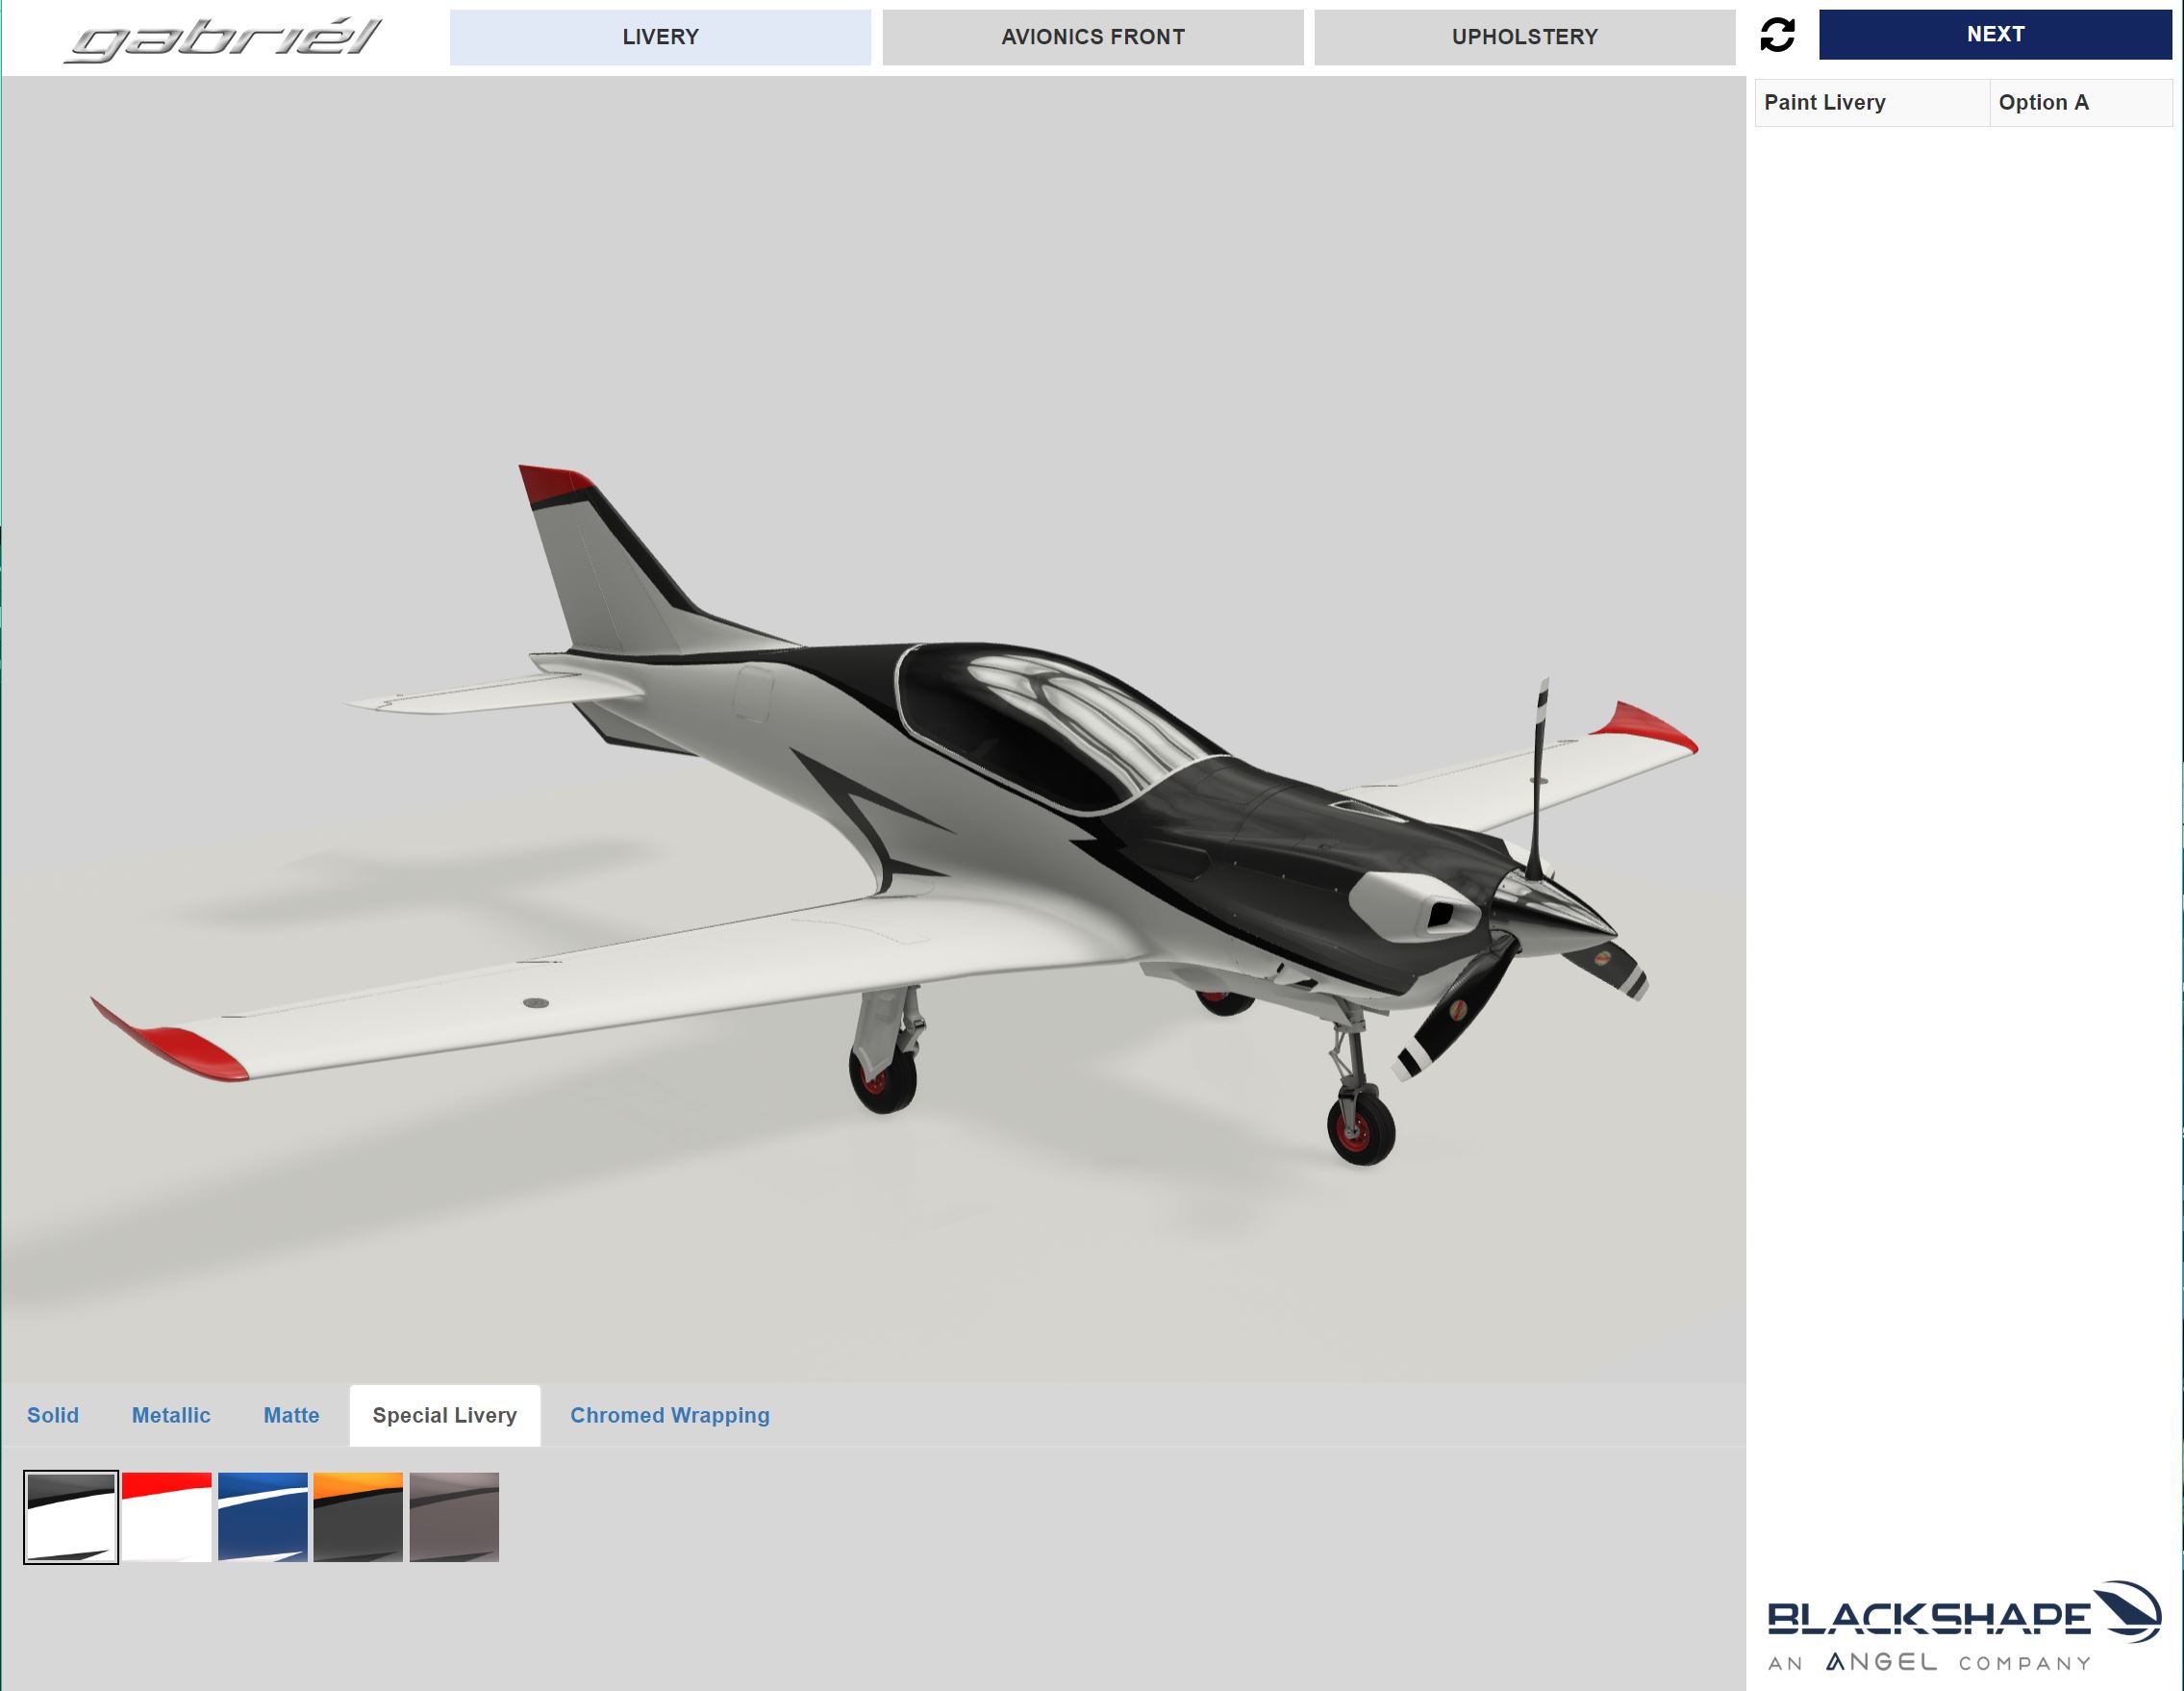Image resolution: width=2184 pixels, height=1691 pixels.
Task: Toggle the Matte paint finish option
Action: tap(290, 1415)
